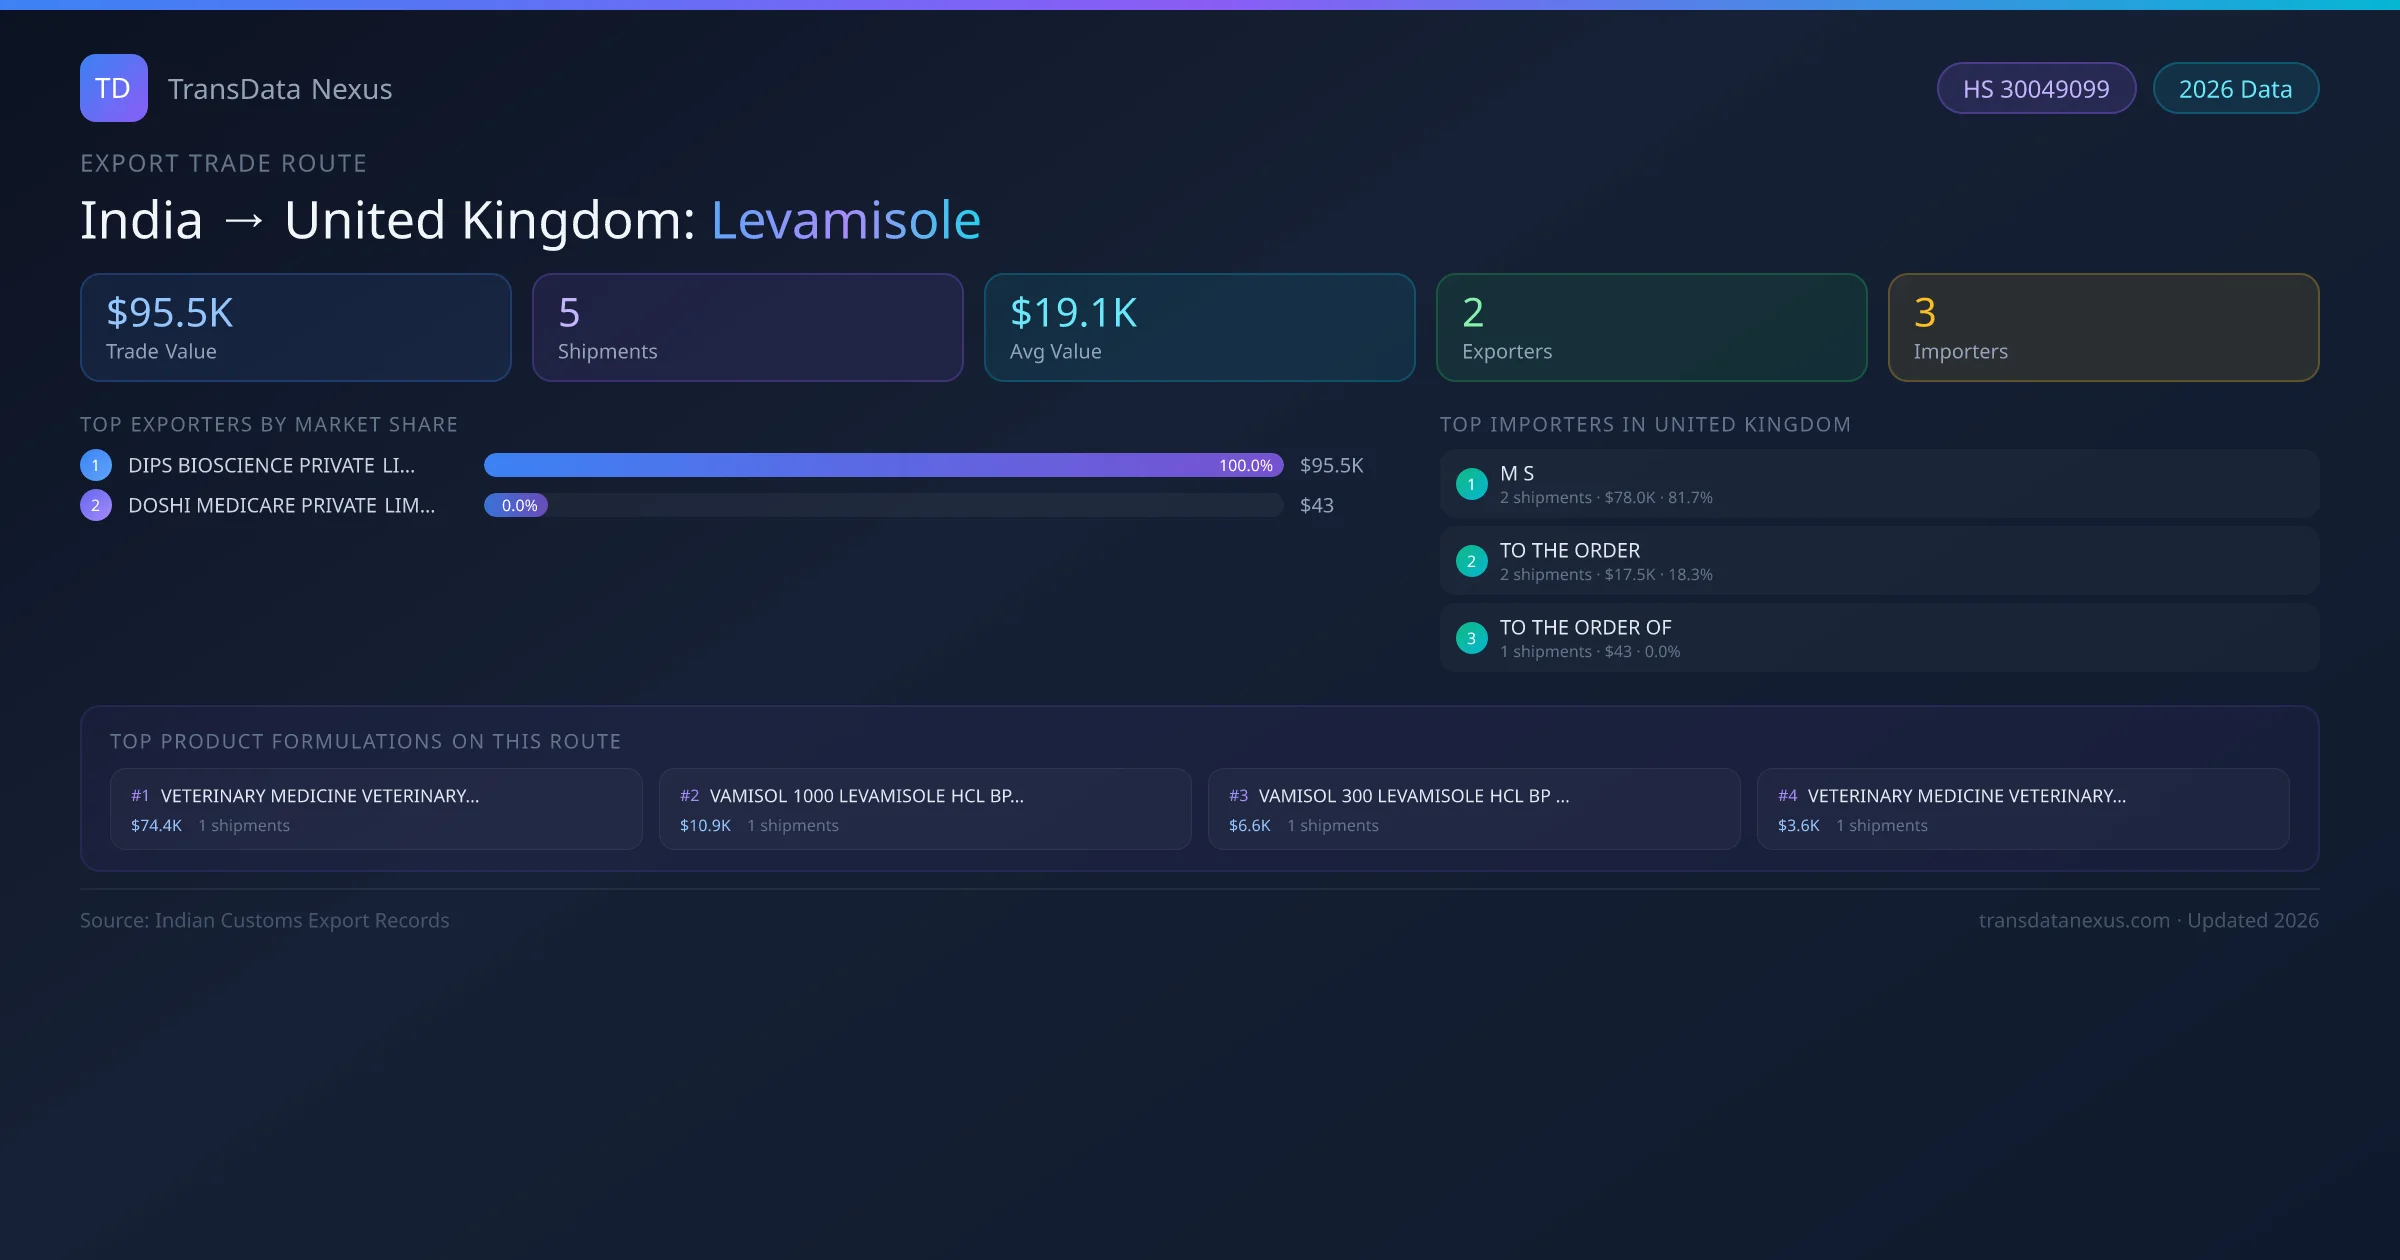2400x1260 pixels.
Task: Click the M S importer rank badge
Action: tap(1471, 483)
